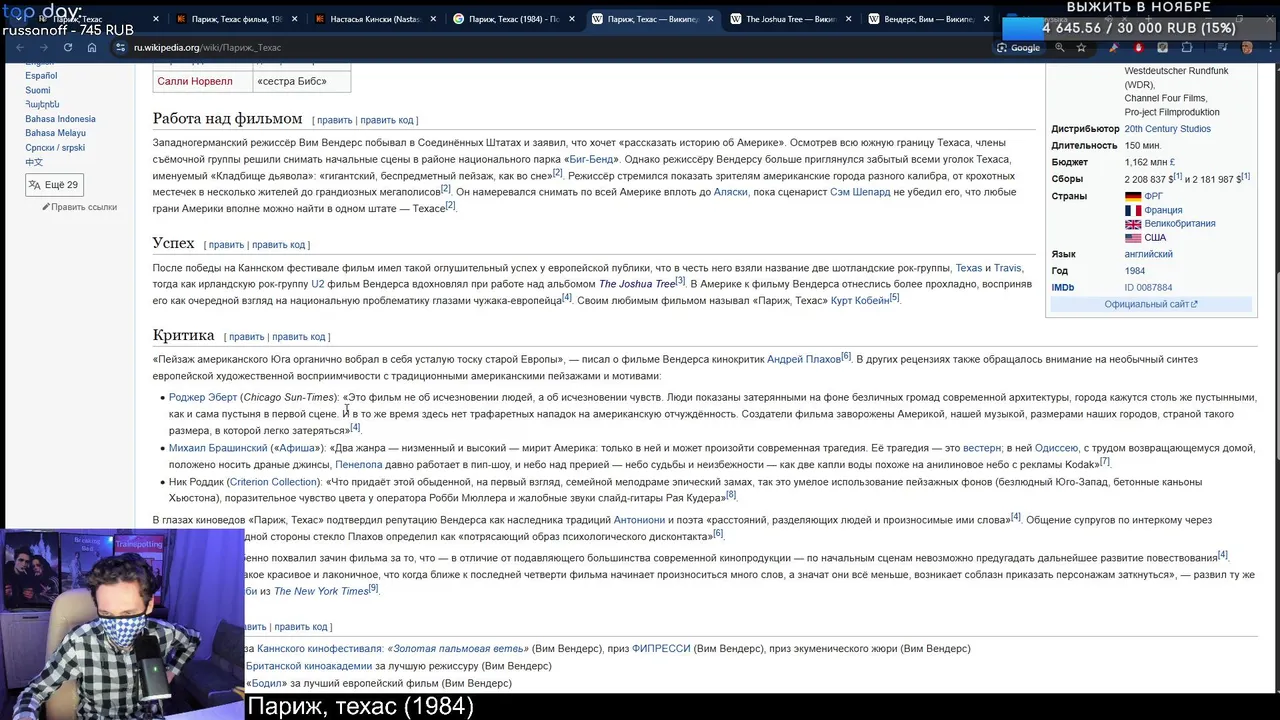Image resolution: width=1280 pixels, height=720 pixels.
Task: Open the Аляски link
Action: point(730,192)
